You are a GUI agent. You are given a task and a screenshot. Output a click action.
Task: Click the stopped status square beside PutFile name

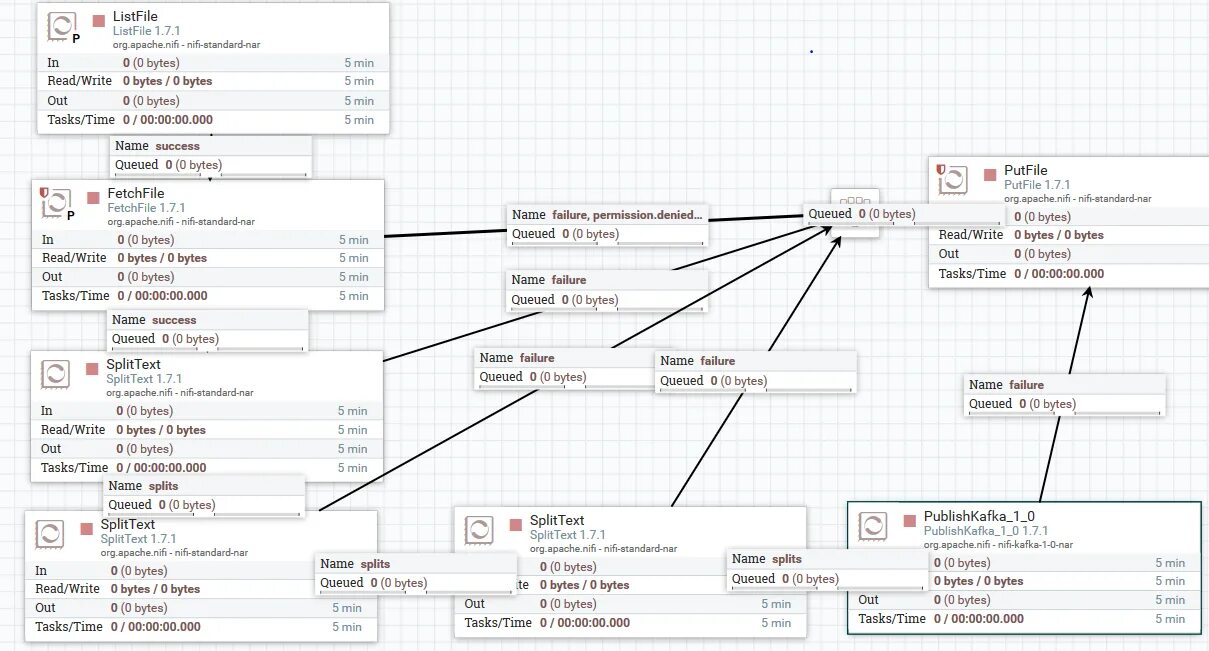pyautogui.click(x=990, y=174)
